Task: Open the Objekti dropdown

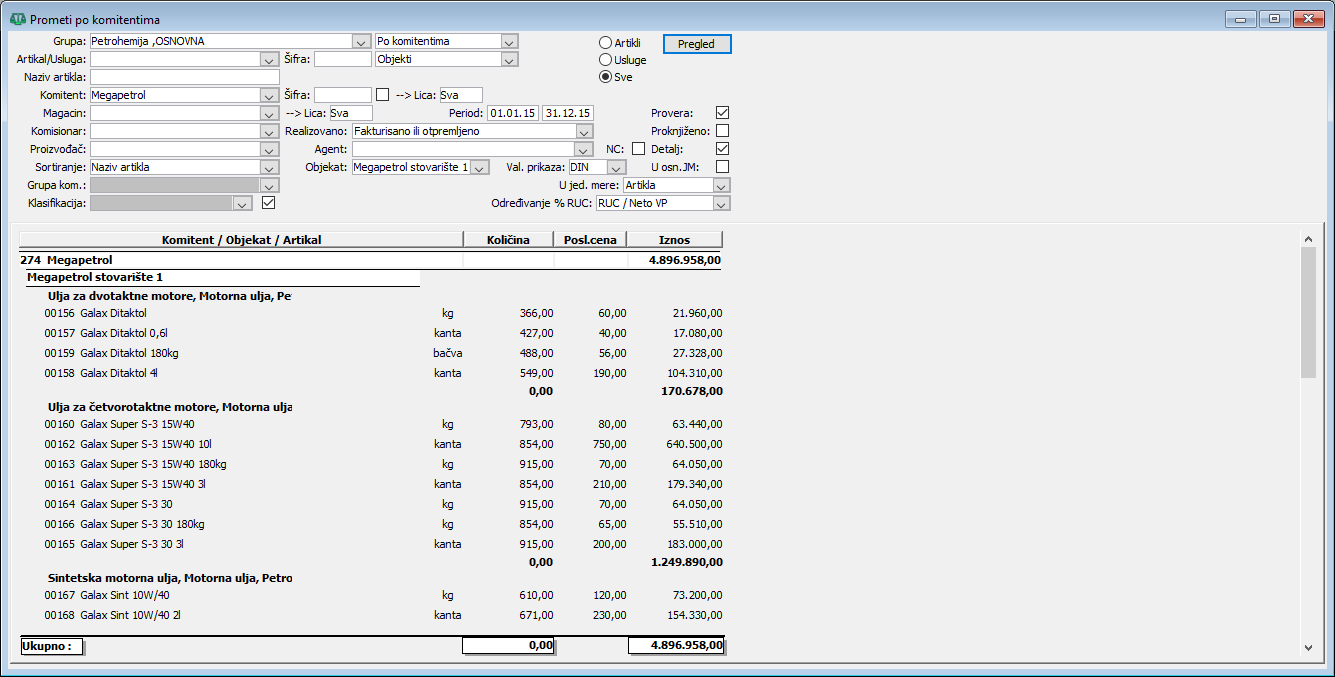Action: 510,59
